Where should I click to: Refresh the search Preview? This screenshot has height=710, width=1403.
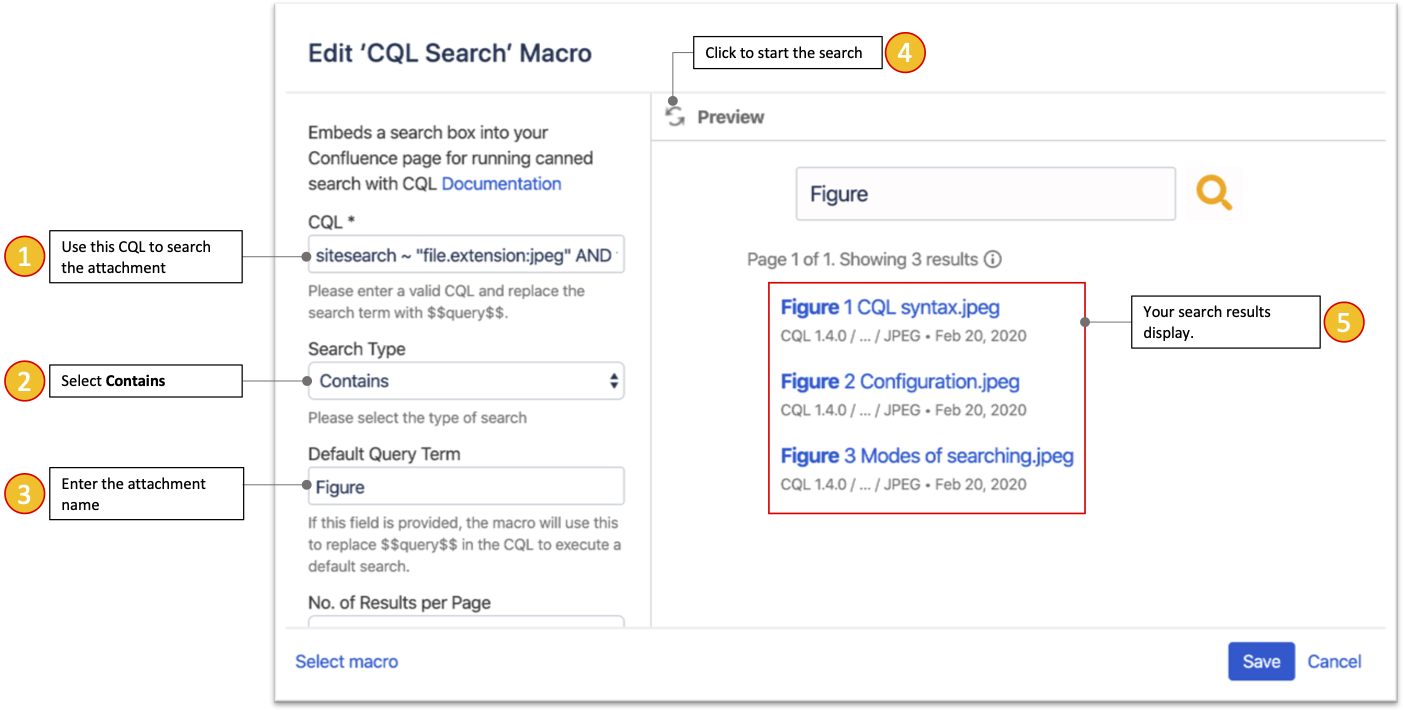[675, 115]
